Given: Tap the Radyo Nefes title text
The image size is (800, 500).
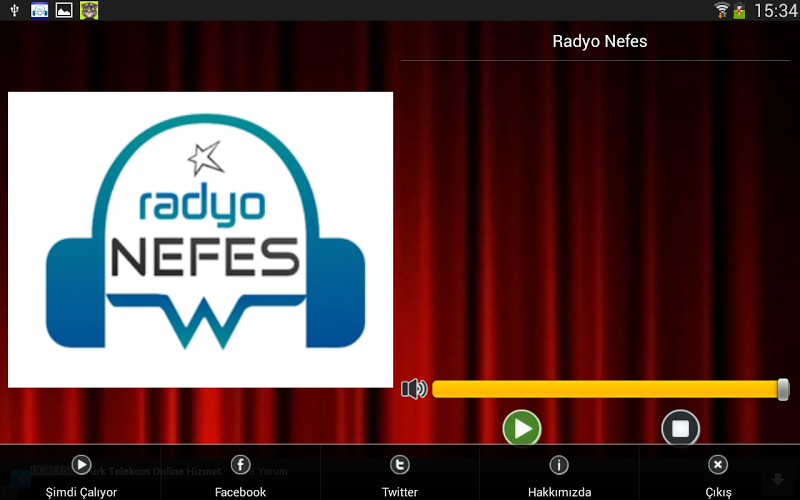Looking at the screenshot, I should [x=599, y=41].
